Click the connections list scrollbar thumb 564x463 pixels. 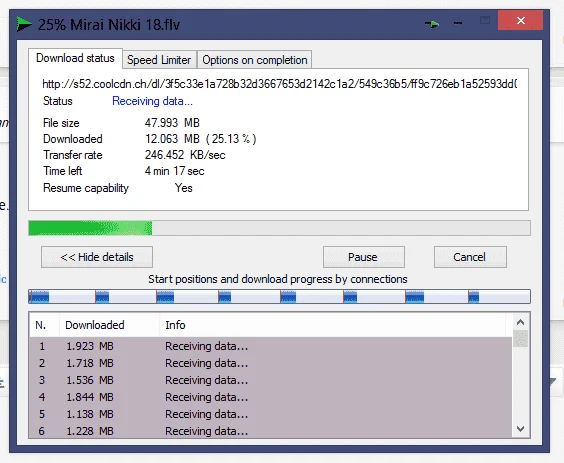click(x=520, y=339)
